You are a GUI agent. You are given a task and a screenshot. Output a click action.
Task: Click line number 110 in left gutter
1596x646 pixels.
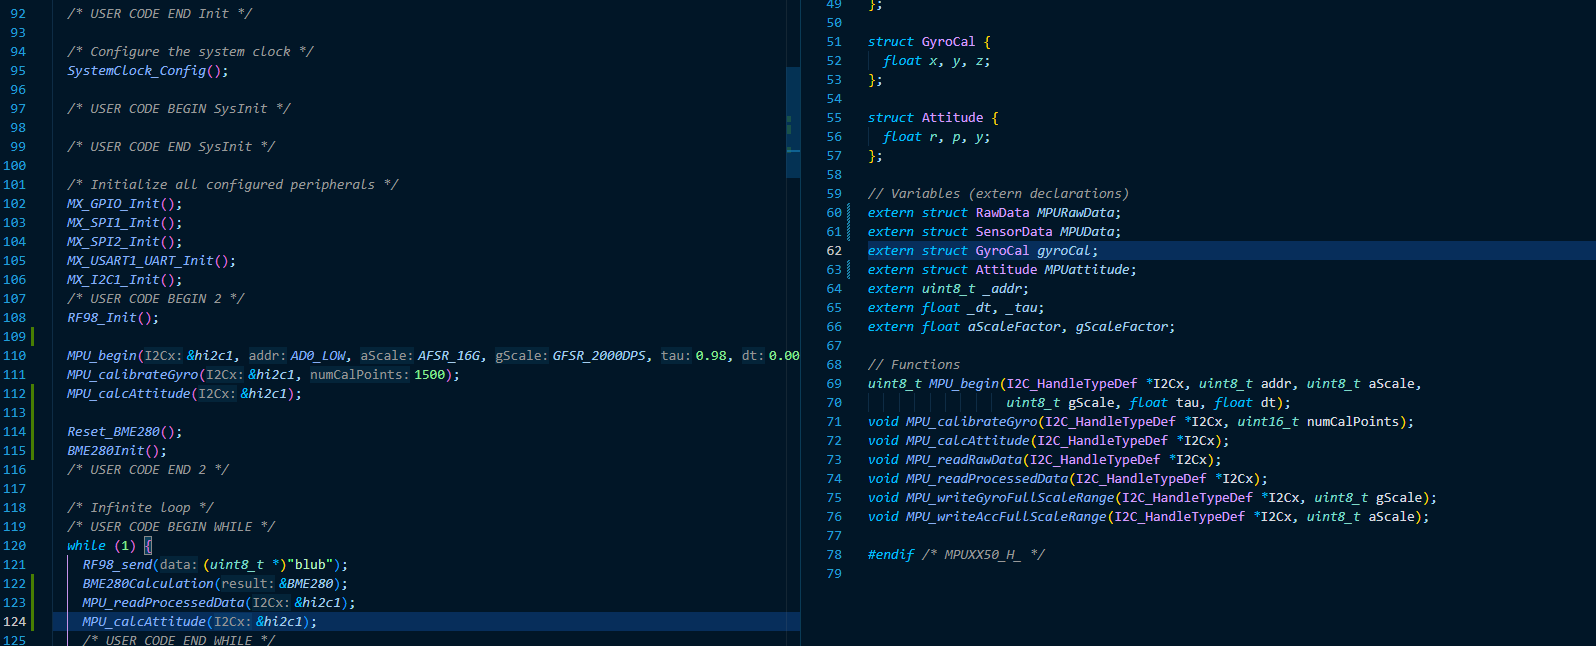[15, 356]
